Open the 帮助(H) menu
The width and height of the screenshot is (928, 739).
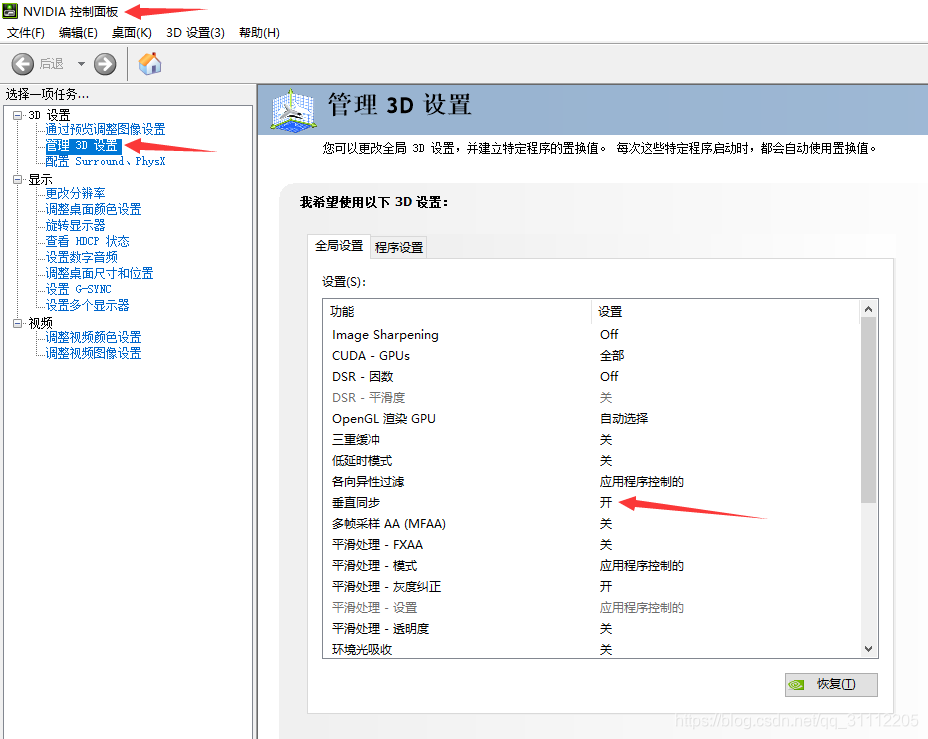coord(258,32)
